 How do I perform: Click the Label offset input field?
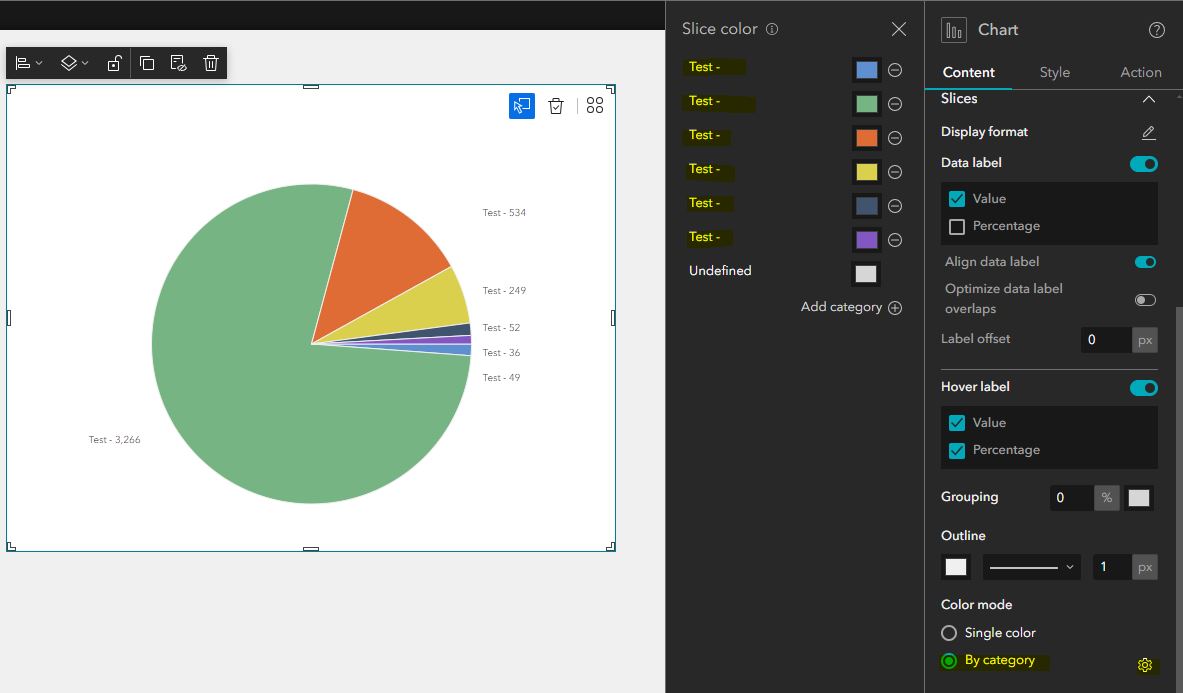(1107, 339)
